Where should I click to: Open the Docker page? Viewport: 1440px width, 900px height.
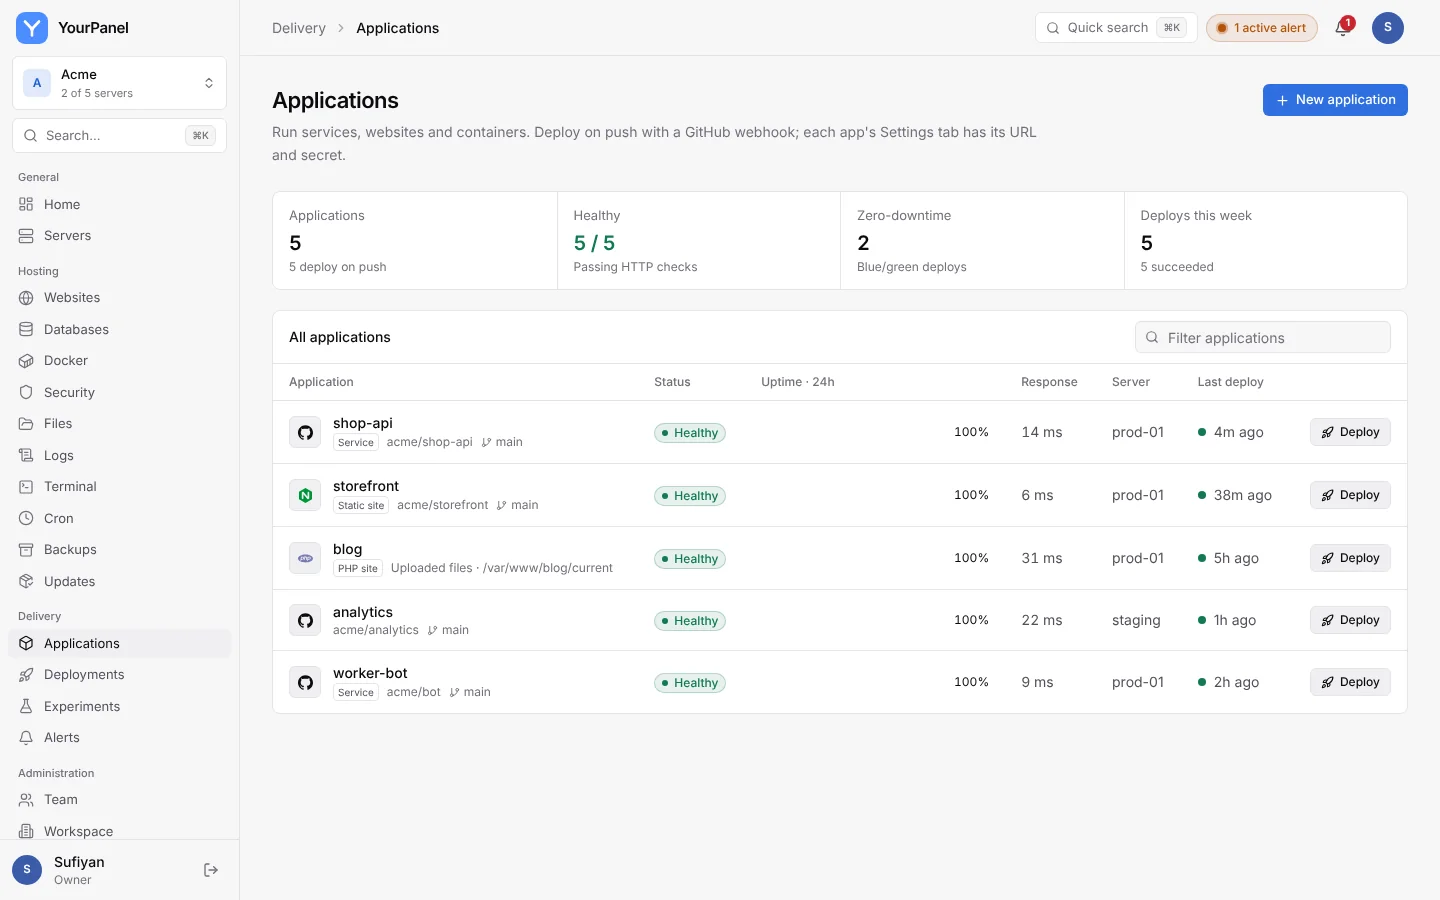click(119, 360)
